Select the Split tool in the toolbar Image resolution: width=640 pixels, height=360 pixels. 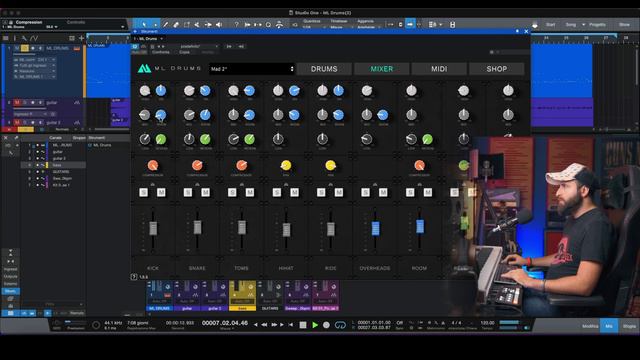pos(197,24)
